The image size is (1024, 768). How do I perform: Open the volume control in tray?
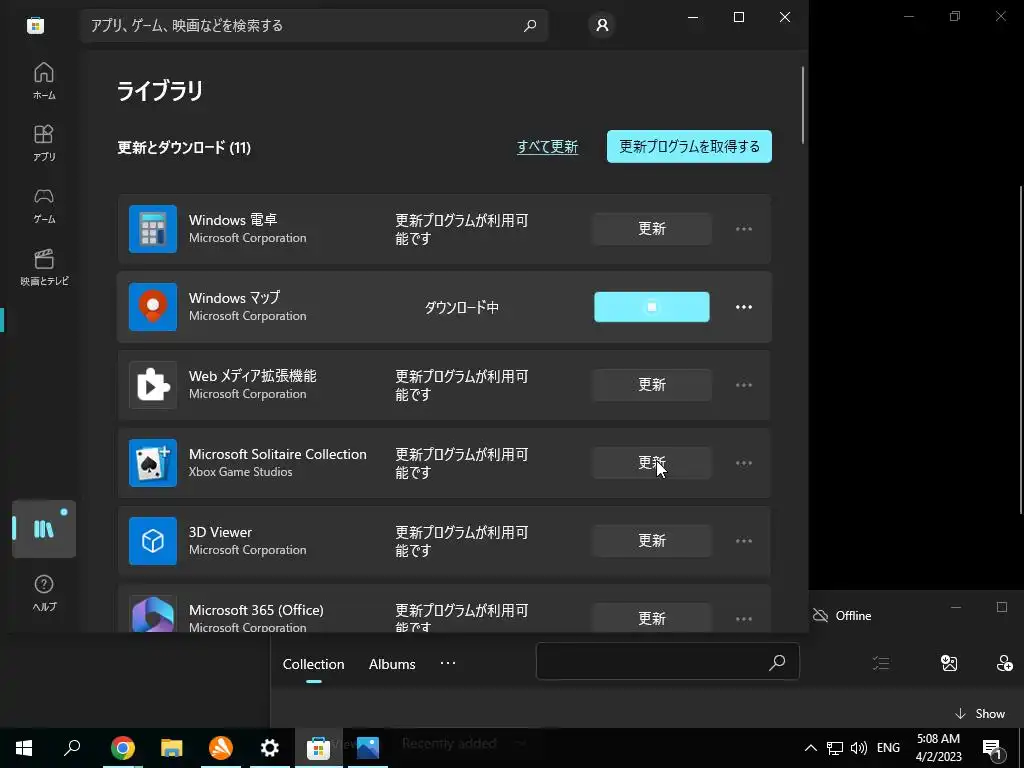(859, 748)
